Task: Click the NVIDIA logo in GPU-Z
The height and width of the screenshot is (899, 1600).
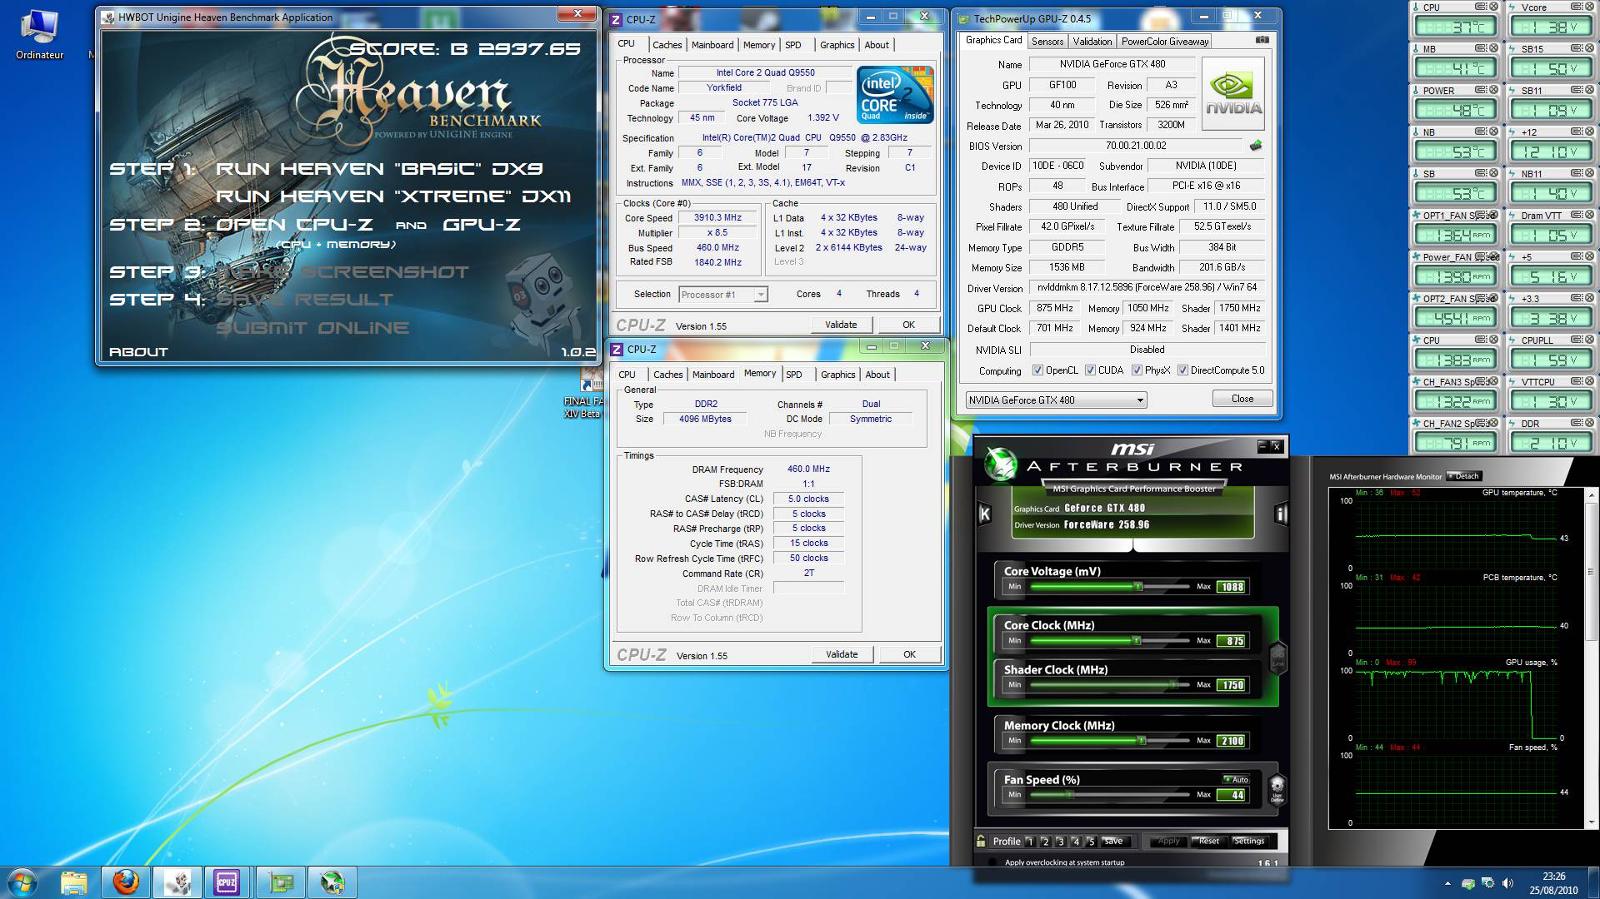Action: tap(1233, 93)
